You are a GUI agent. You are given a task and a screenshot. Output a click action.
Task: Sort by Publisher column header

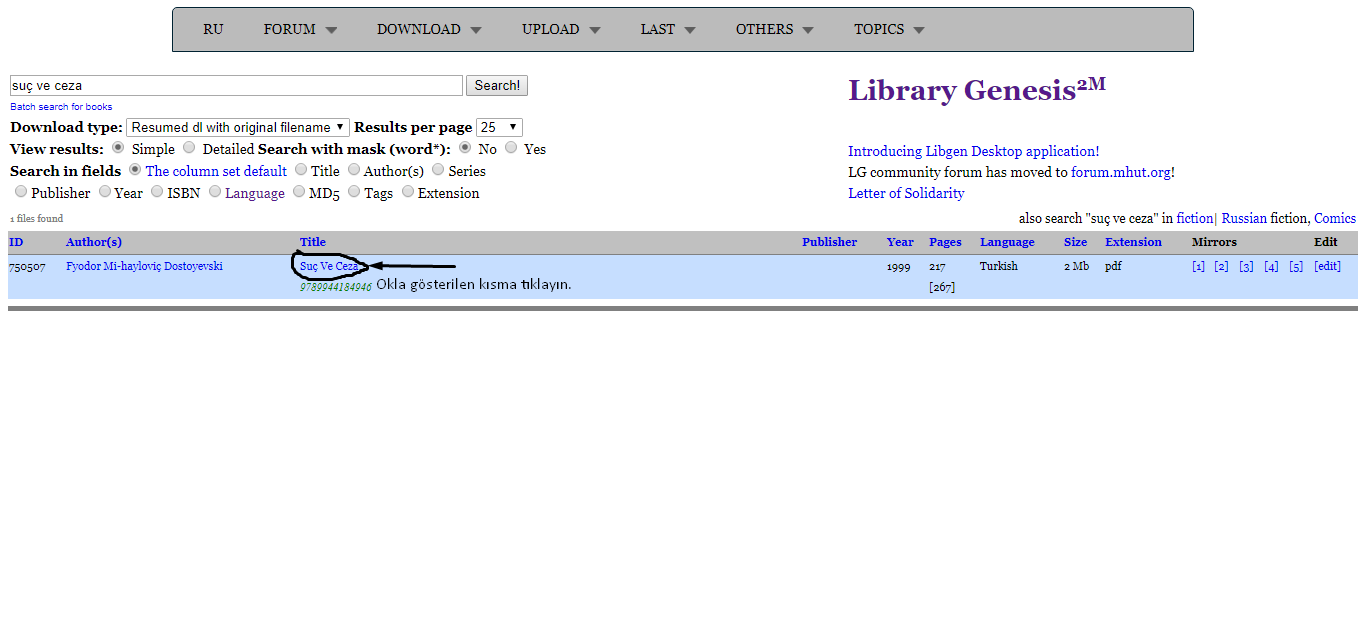point(829,242)
